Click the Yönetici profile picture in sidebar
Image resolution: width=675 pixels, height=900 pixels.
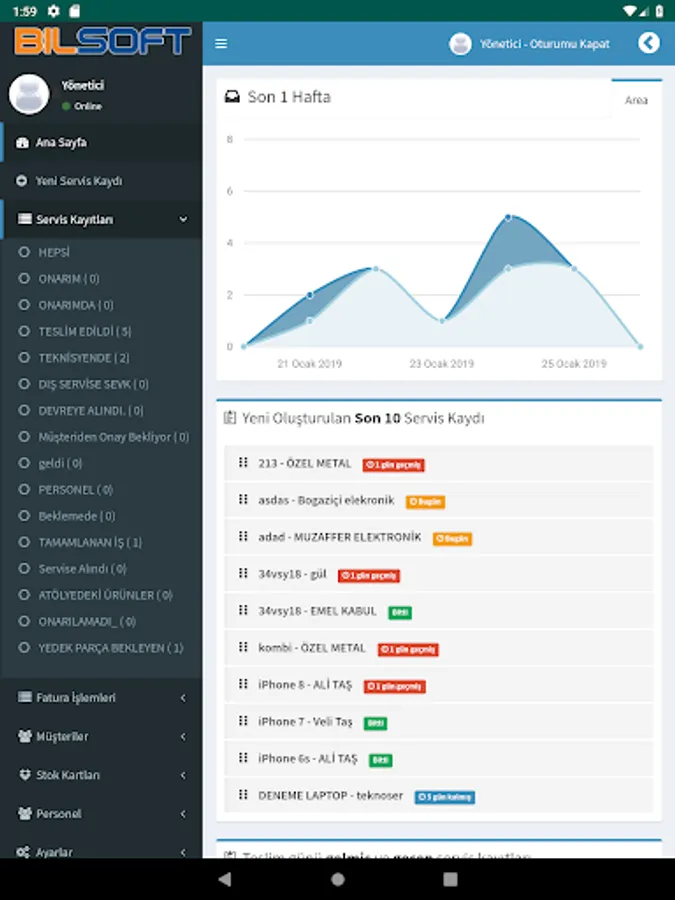[29, 94]
